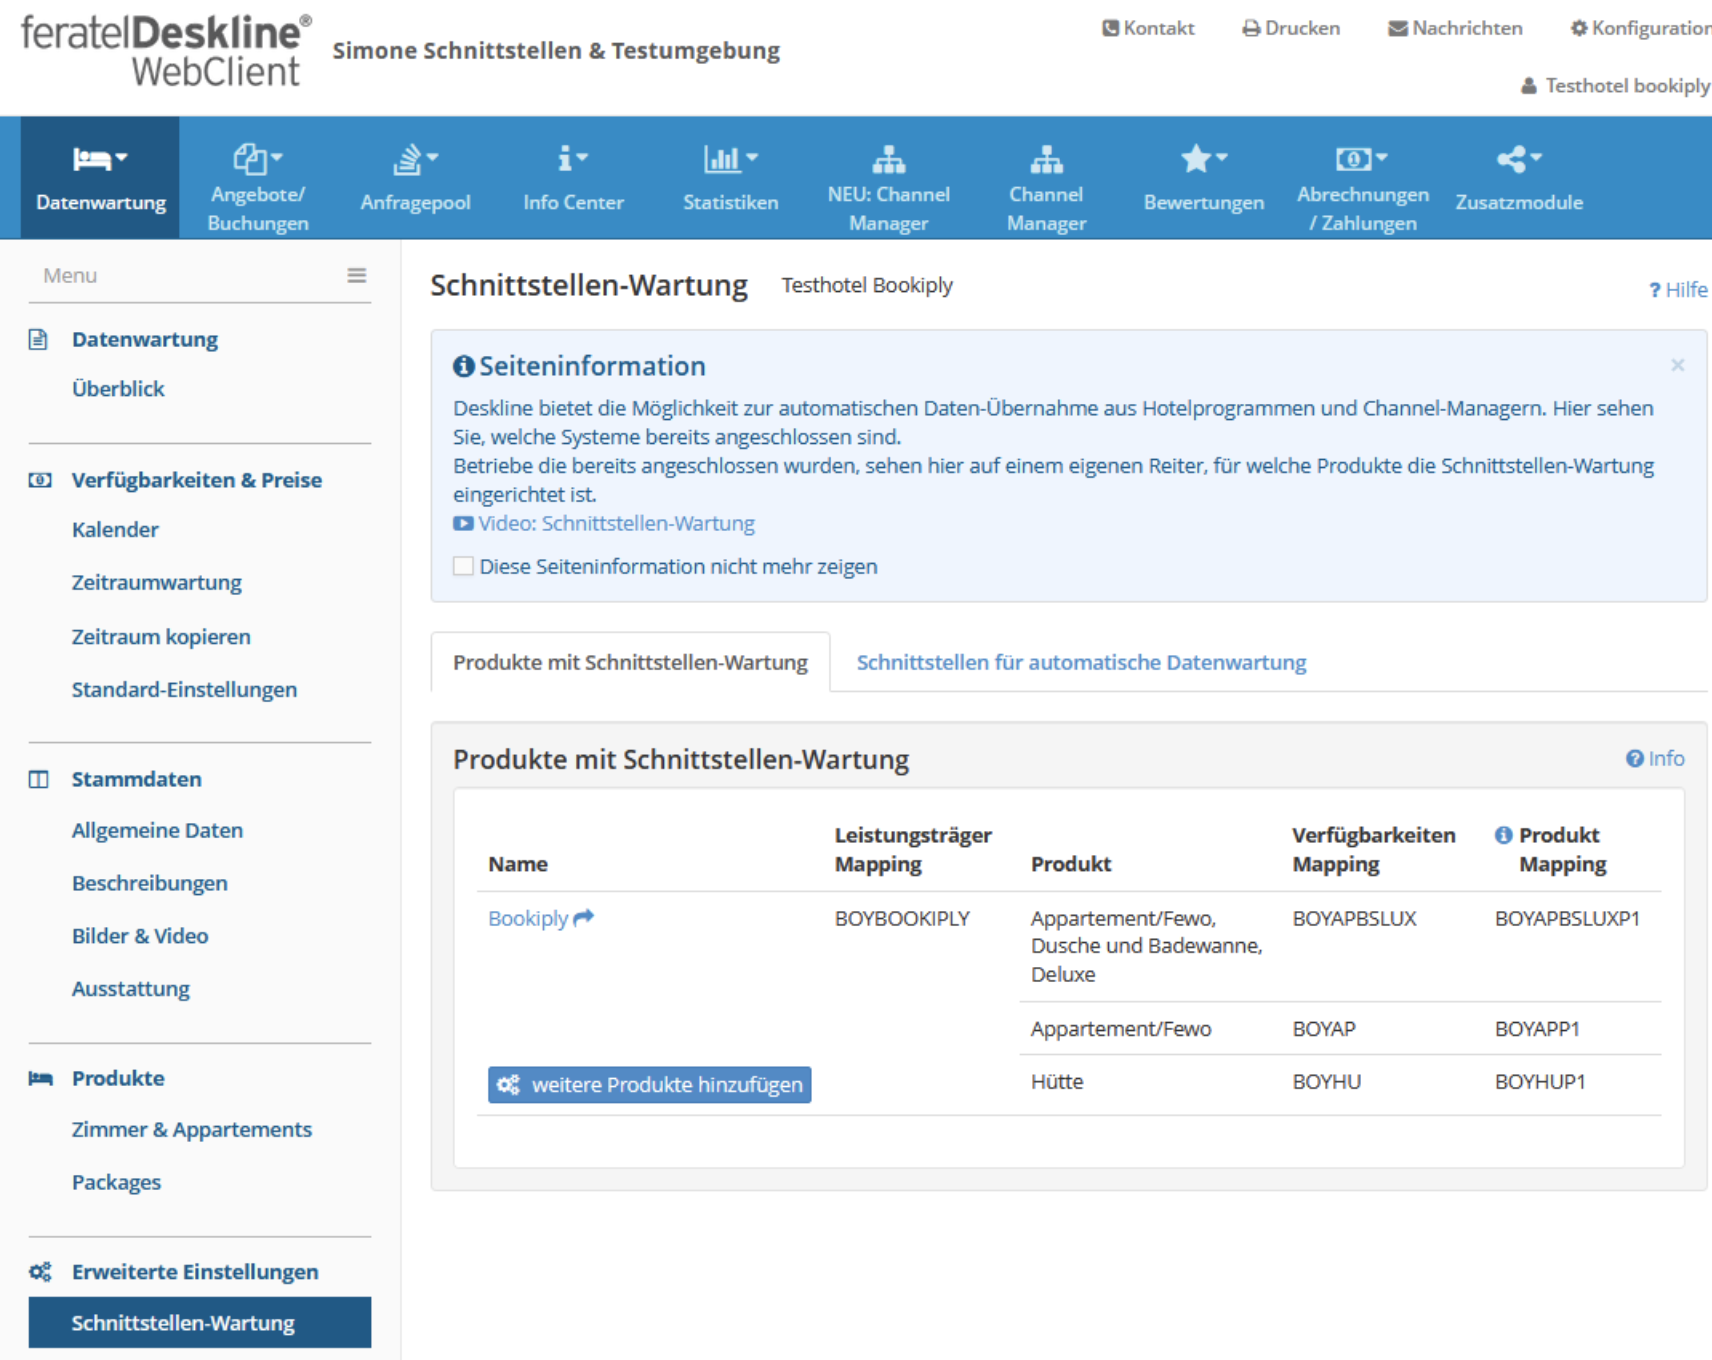Image resolution: width=1712 pixels, height=1360 pixels.
Task: Click the Stammdaten columns icon
Action: click(x=38, y=779)
